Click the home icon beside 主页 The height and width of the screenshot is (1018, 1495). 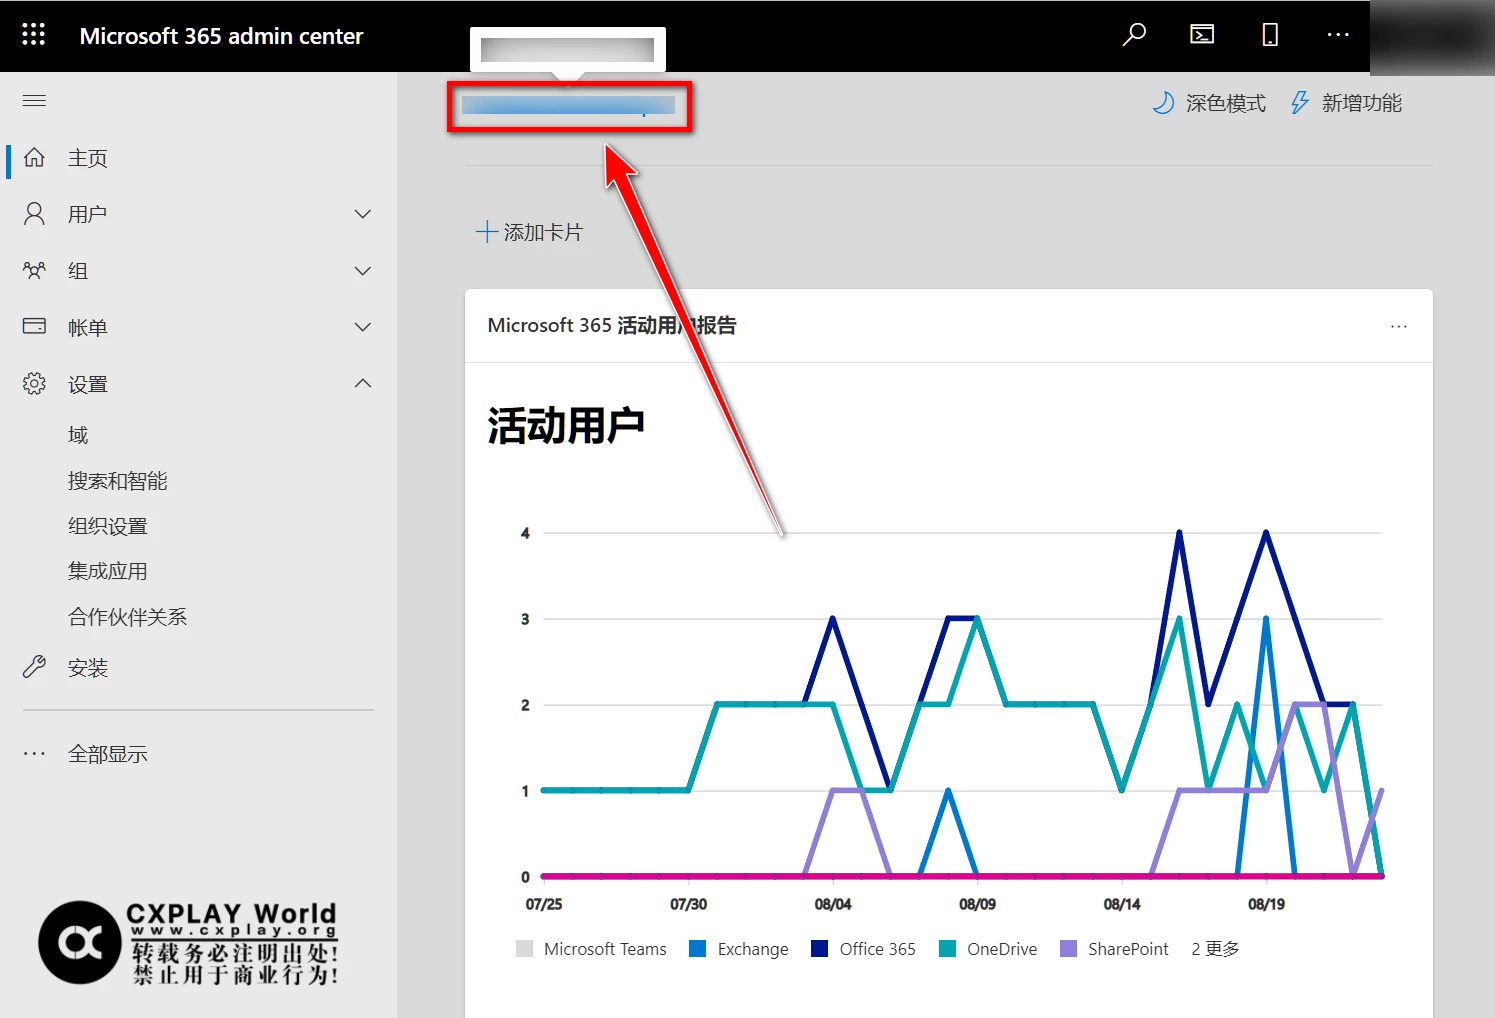tap(34, 158)
